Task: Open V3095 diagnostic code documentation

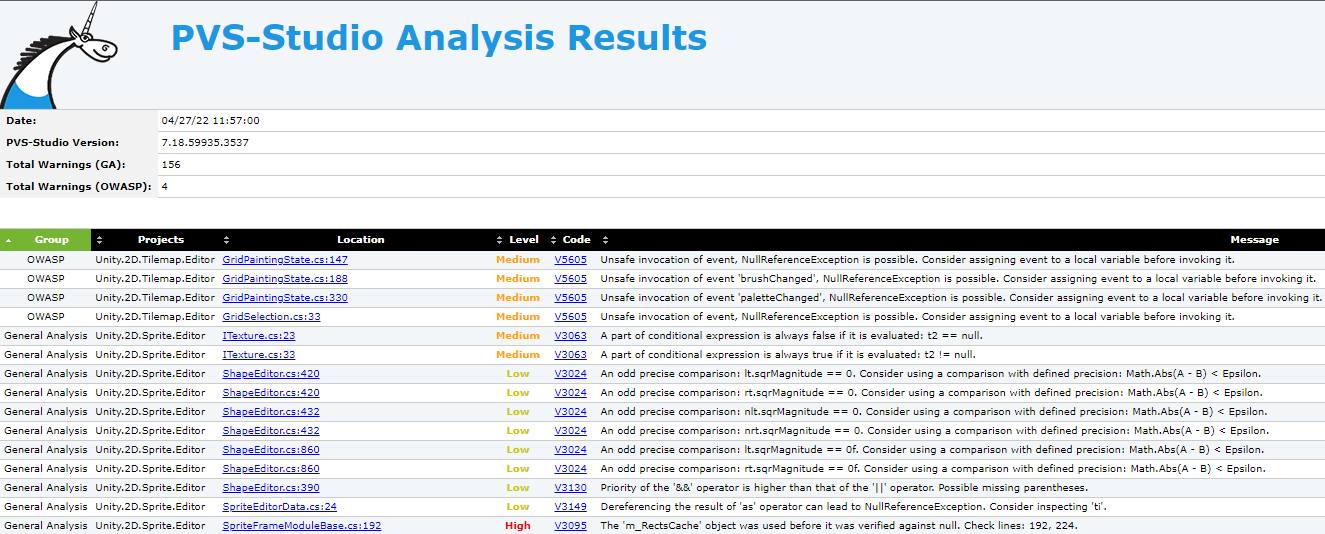Action: (571, 526)
